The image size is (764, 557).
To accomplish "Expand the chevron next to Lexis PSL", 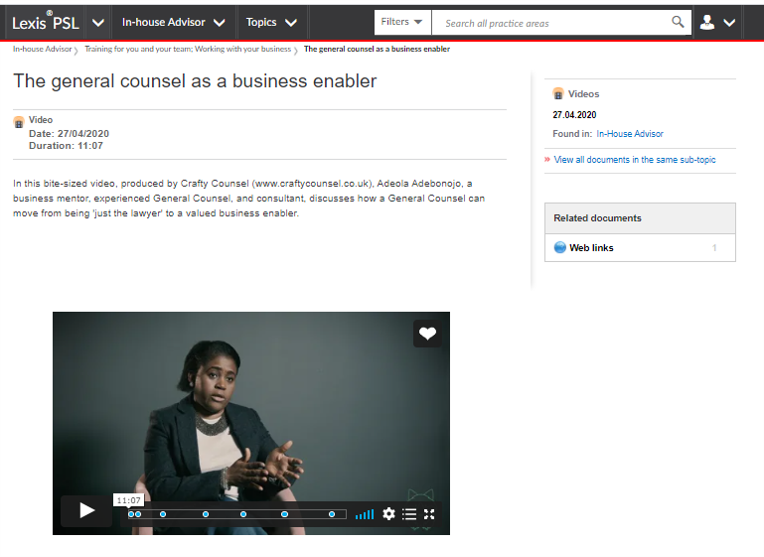I will pyautogui.click(x=98, y=22).
